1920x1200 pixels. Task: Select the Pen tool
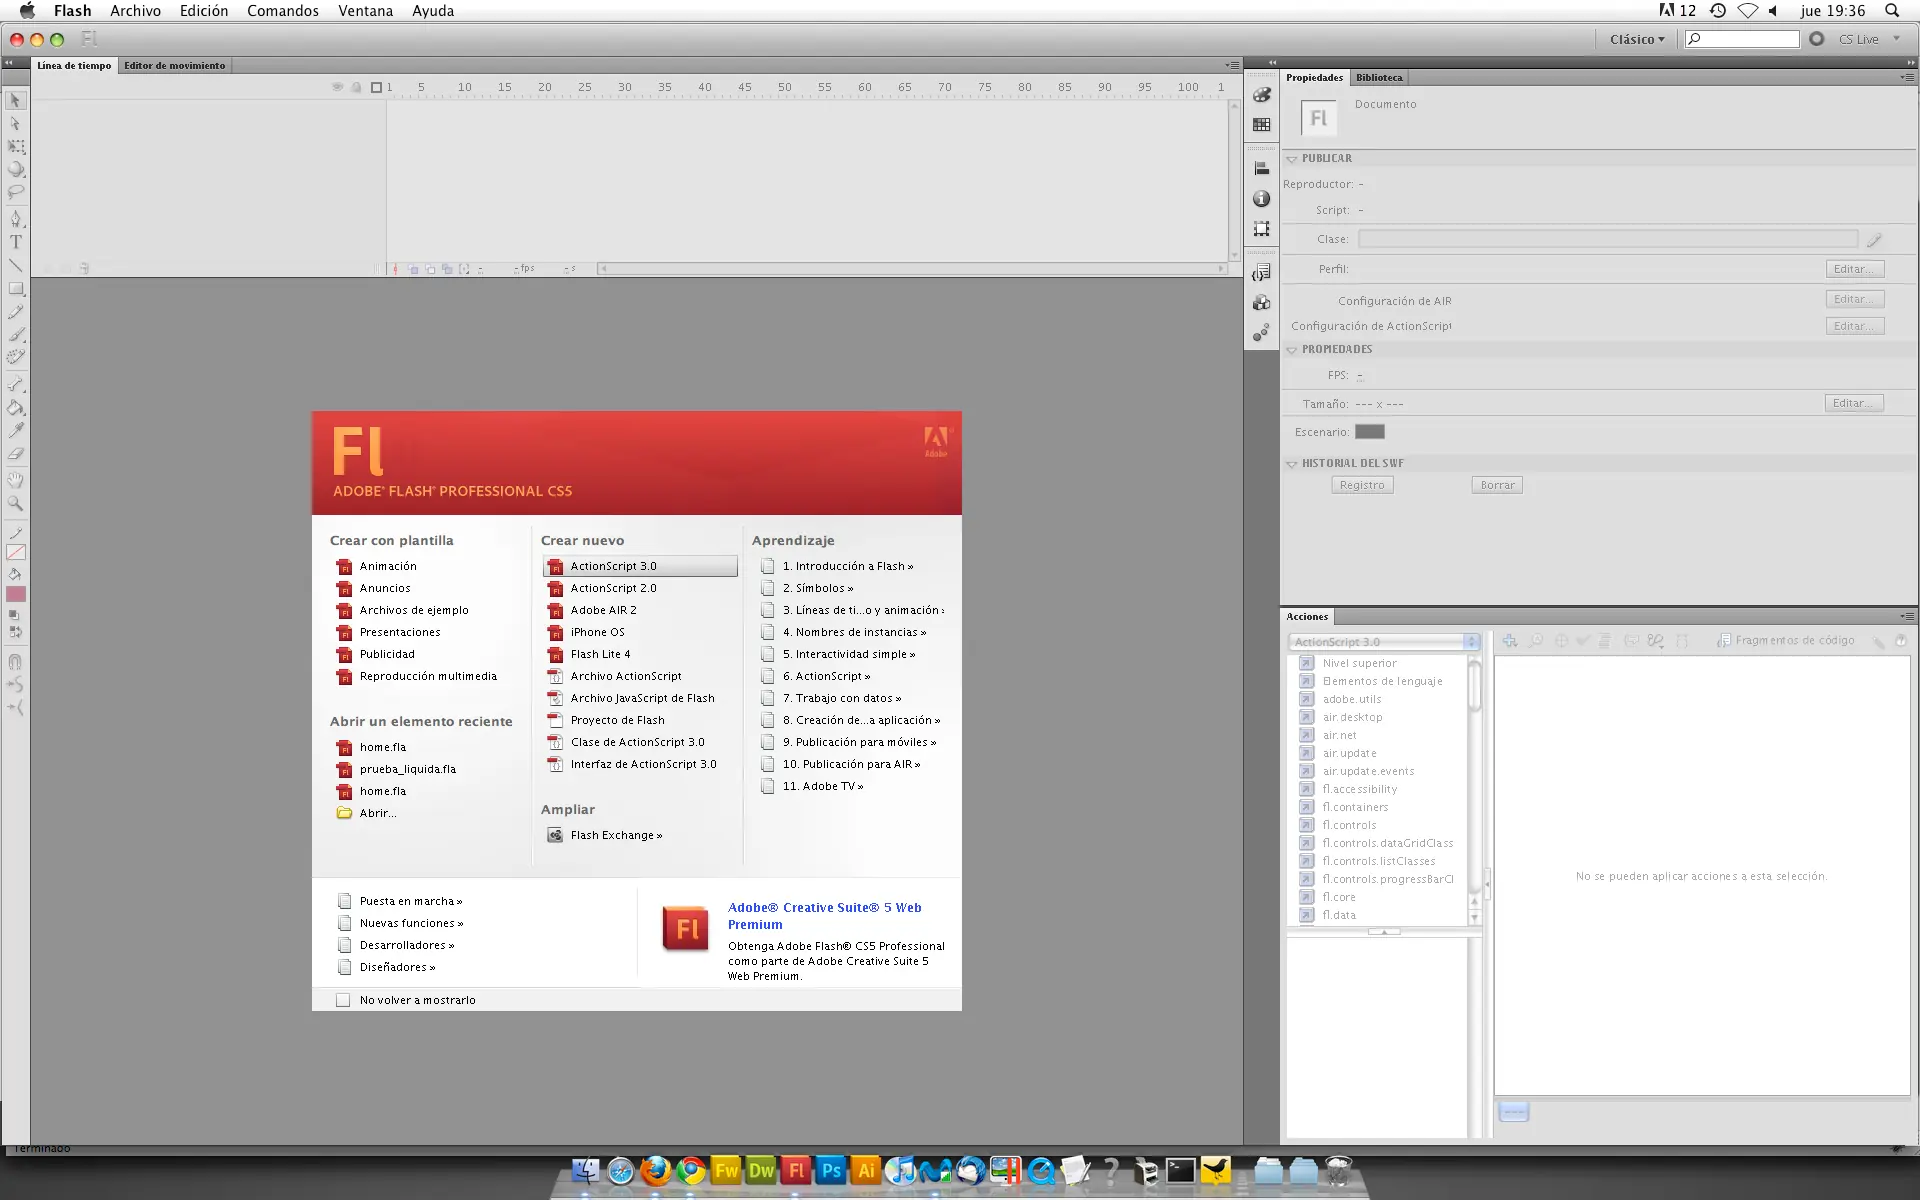pyautogui.click(x=15, y=219)
